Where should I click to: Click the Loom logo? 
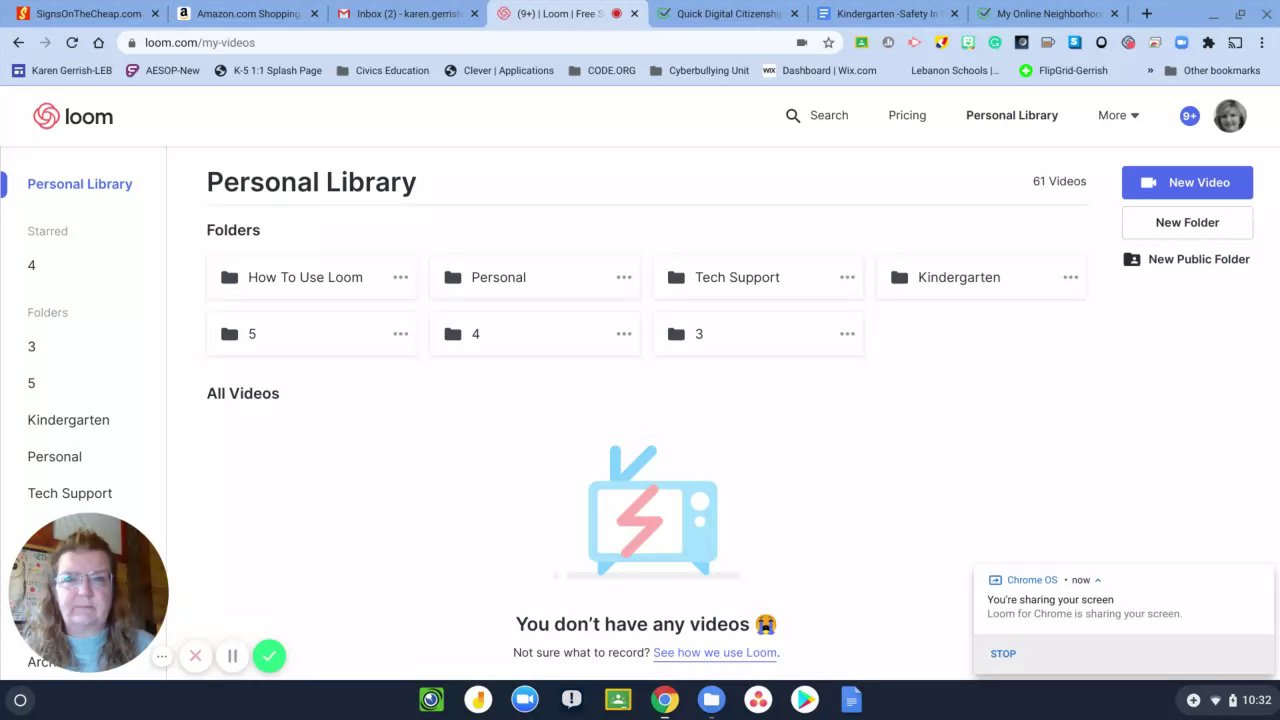tap(73, 116)
